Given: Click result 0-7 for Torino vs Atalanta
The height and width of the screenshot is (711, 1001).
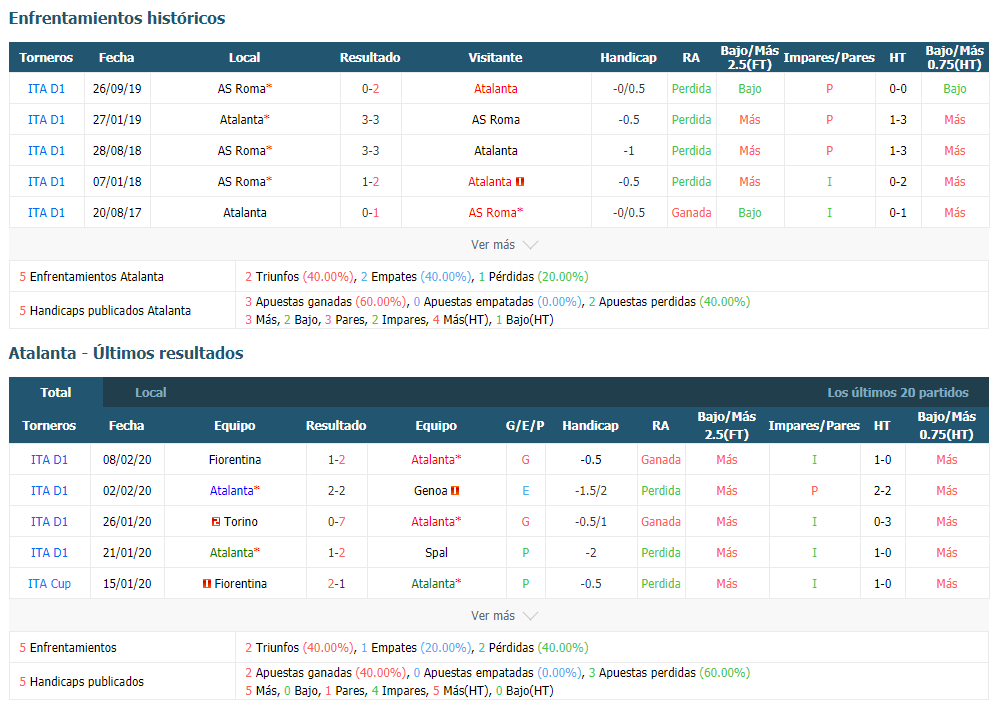Looking at the screenshot, I should point(336,521).
